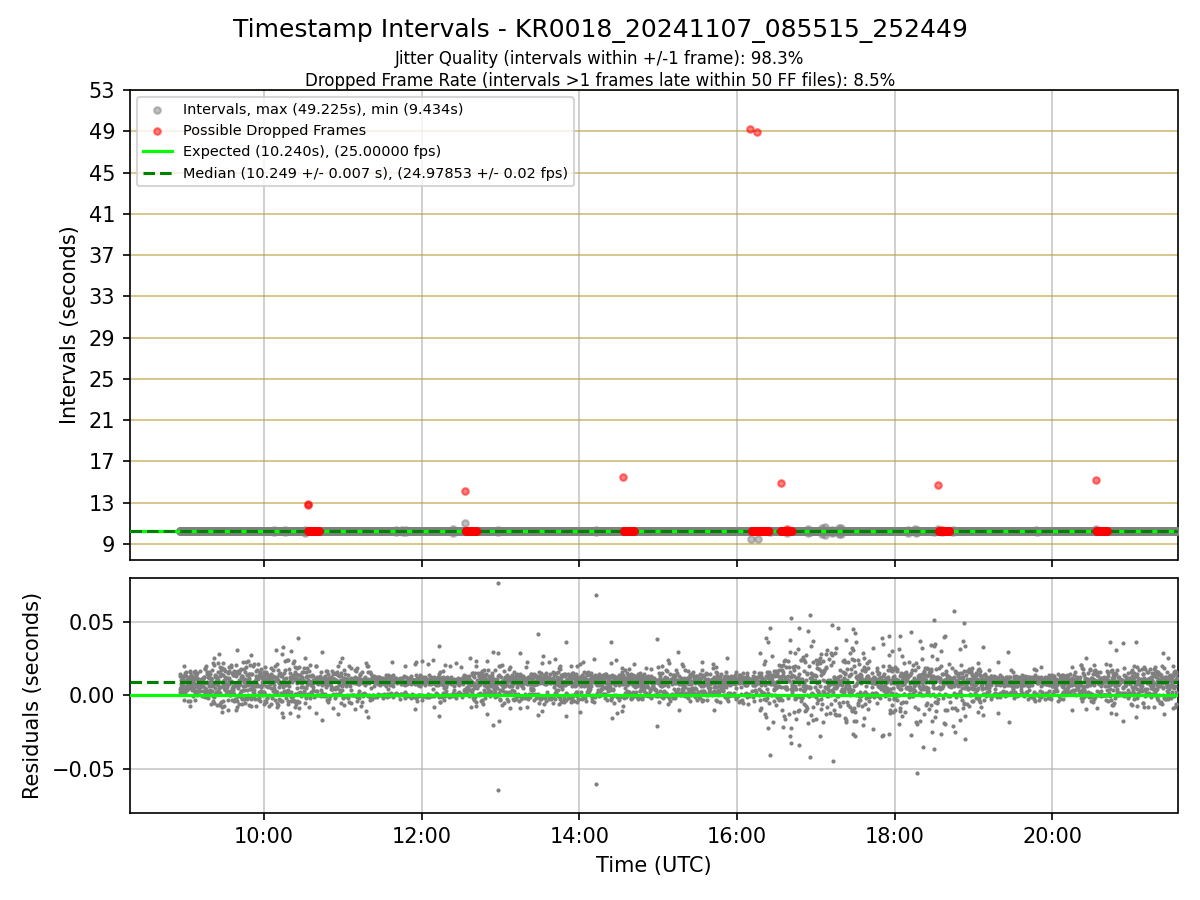Click the 'Intervals (seconds)' y-axis label
The image size is (1200, 900).
68,325
